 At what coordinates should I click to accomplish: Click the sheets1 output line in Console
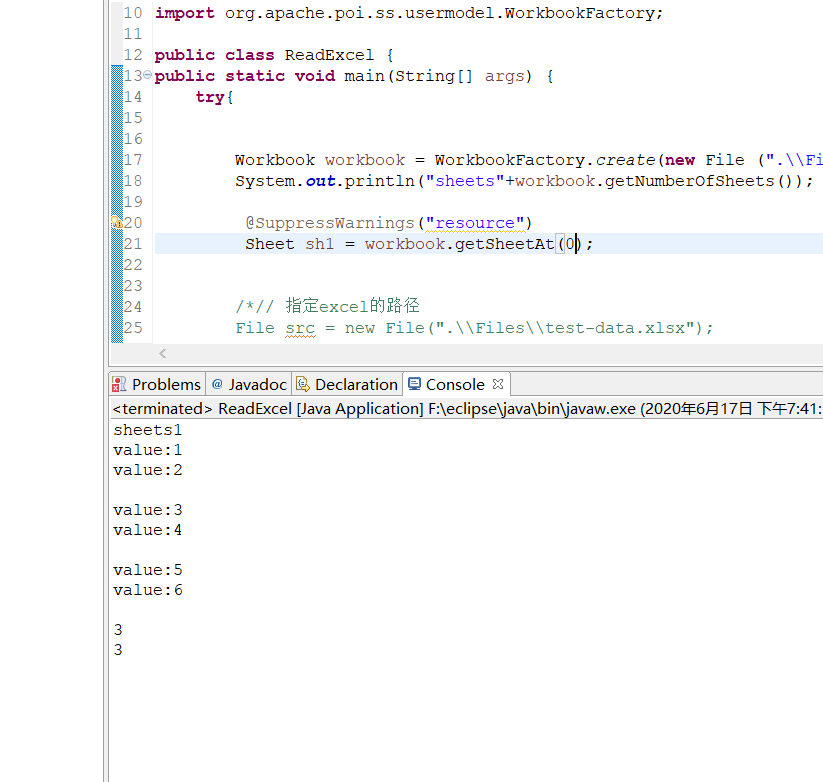pyautogui.click(x=146, y=429)
